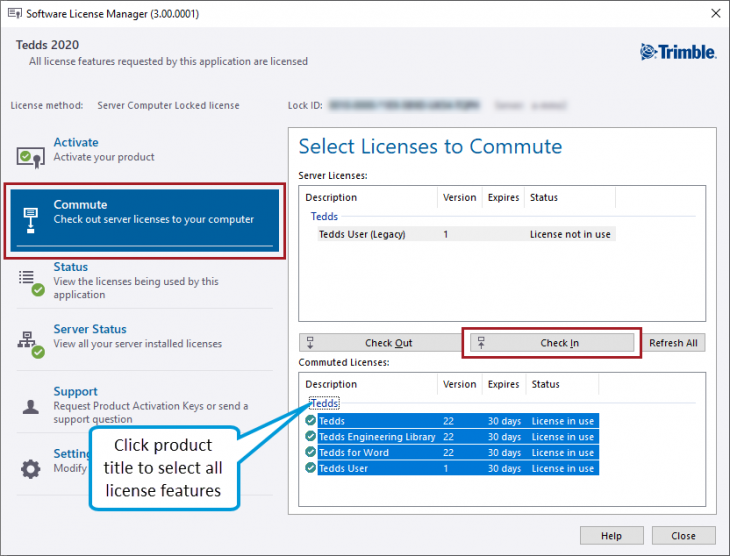730x556 pixels.
Task: Click the Commute checkout icon
Action: click(31, 220)
